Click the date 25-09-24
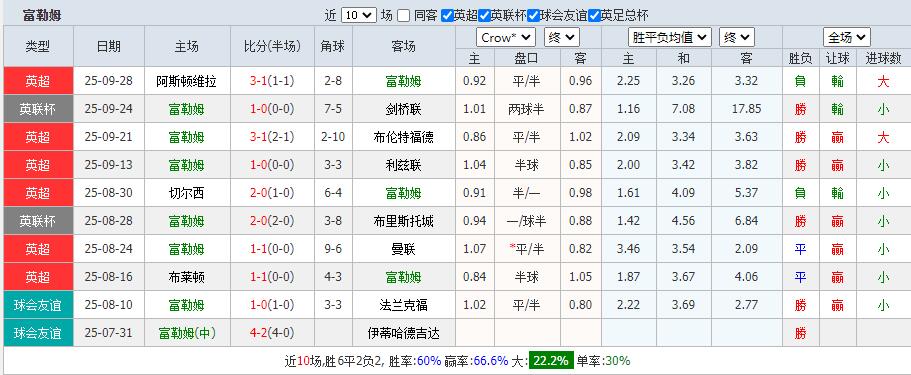 click(109, 109)
